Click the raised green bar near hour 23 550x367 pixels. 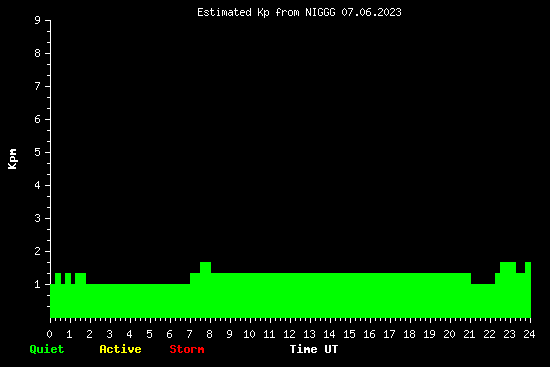point(508,267)
